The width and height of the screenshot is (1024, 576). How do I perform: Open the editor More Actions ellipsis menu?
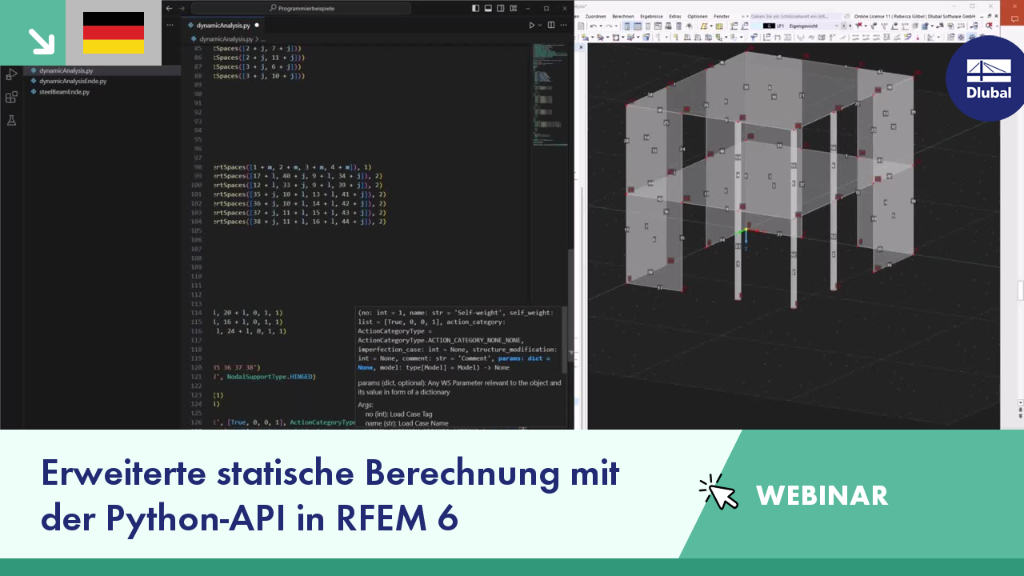564,25
